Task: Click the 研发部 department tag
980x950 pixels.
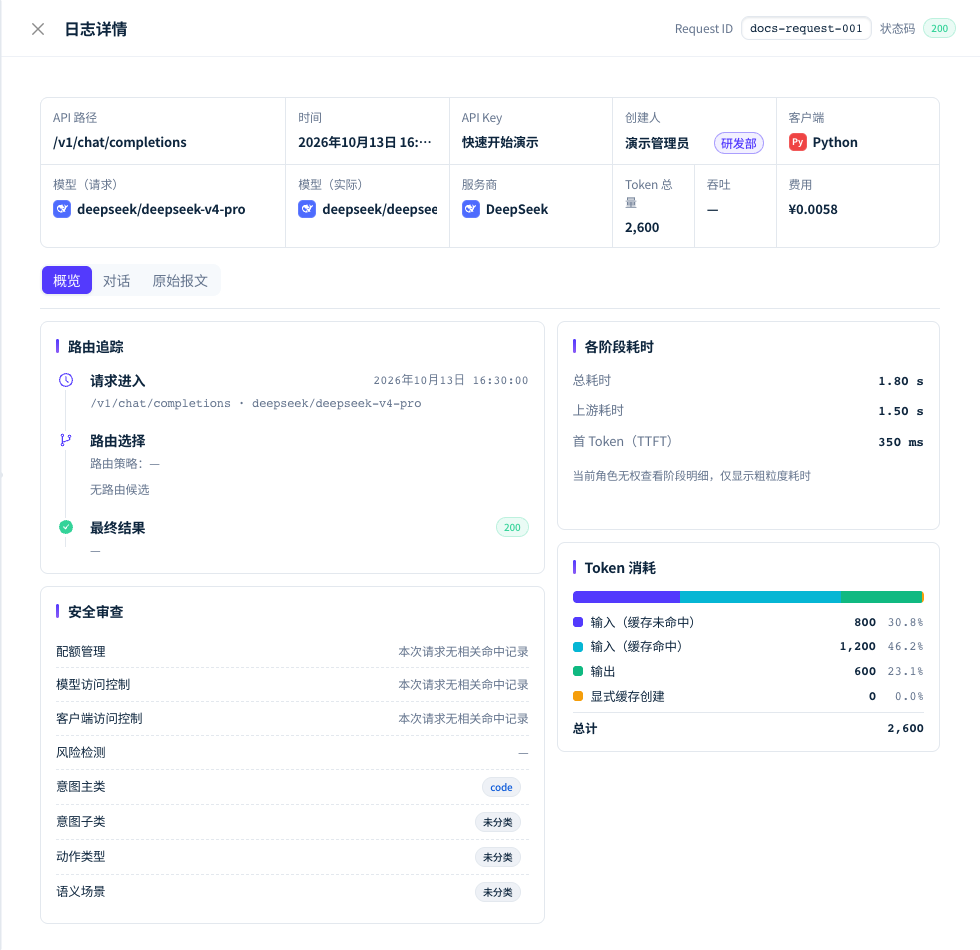Action: (x=739, y=143)
